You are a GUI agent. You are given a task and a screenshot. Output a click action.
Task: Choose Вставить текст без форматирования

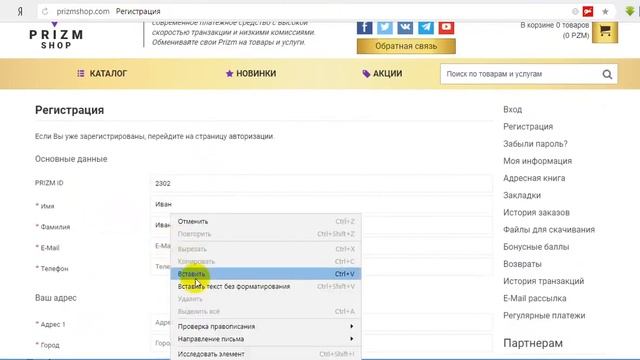(266, 287)
